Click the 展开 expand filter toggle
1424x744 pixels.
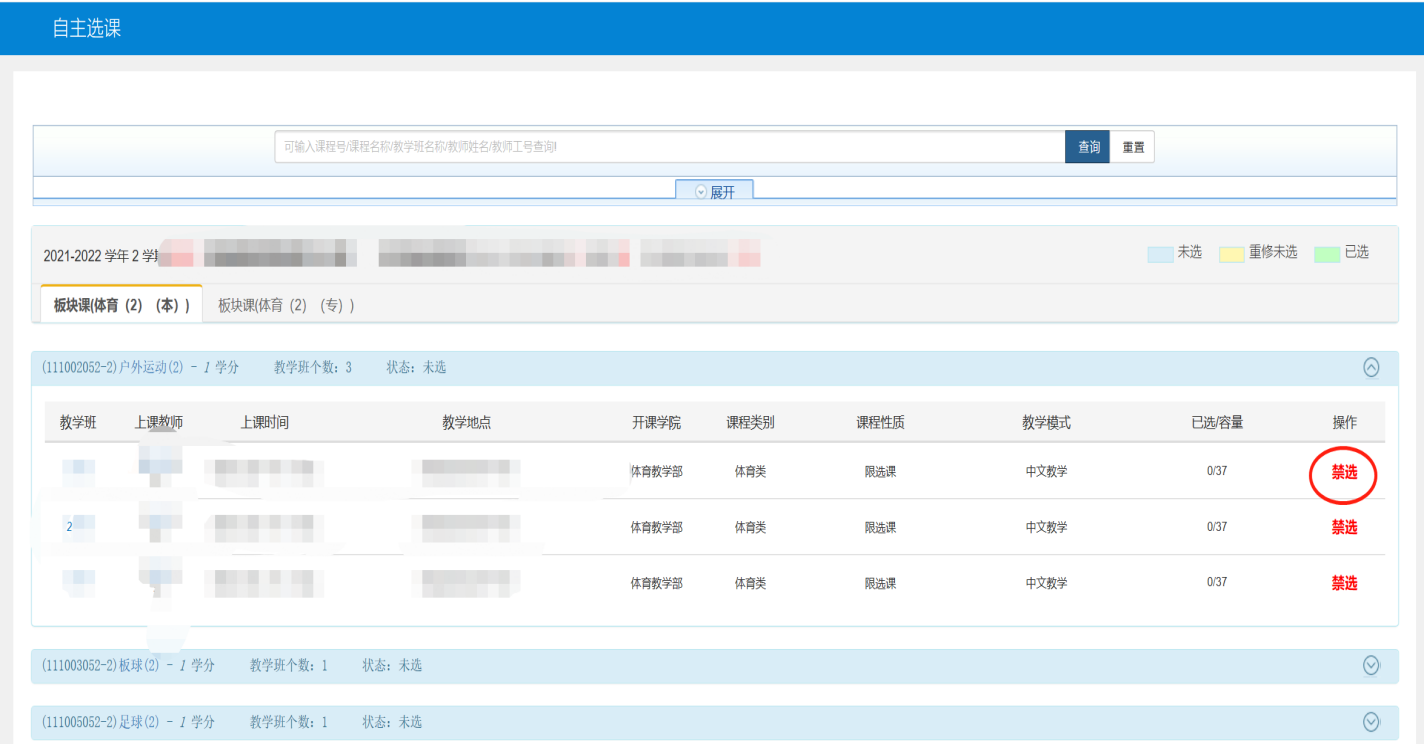coord(714,192)
